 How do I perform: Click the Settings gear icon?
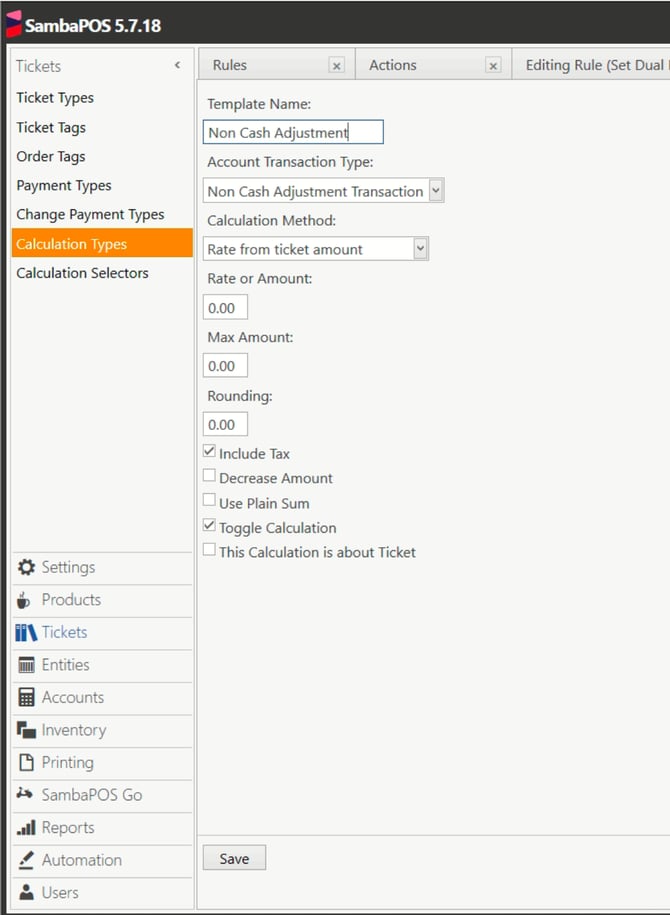[26, 567]
